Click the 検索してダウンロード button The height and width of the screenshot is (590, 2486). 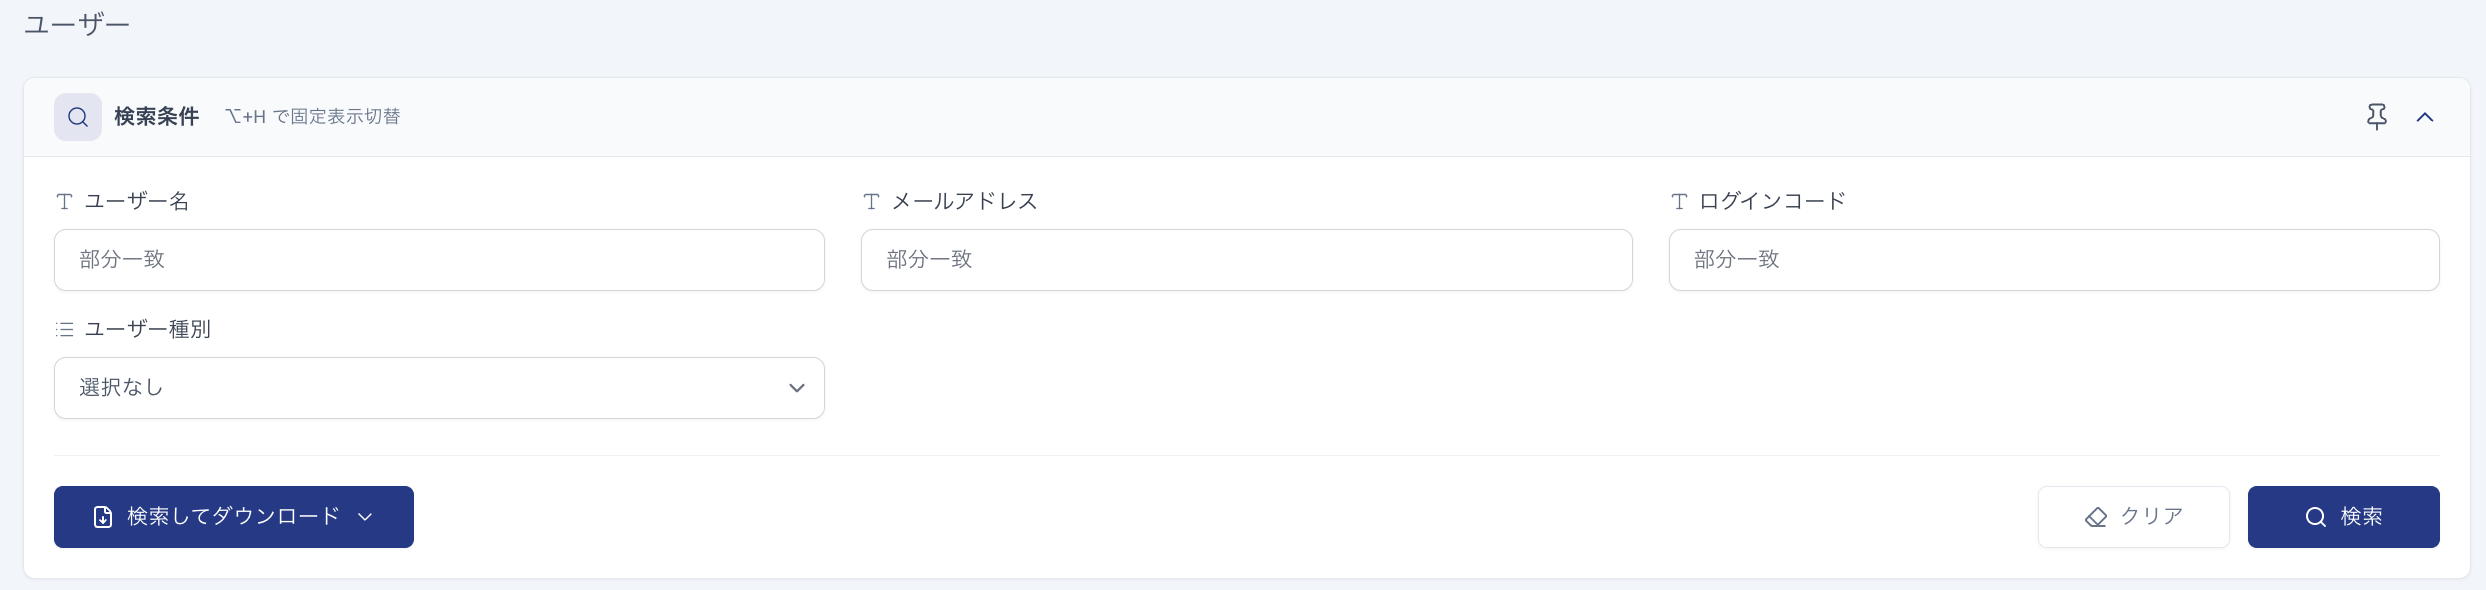[234, 517]
